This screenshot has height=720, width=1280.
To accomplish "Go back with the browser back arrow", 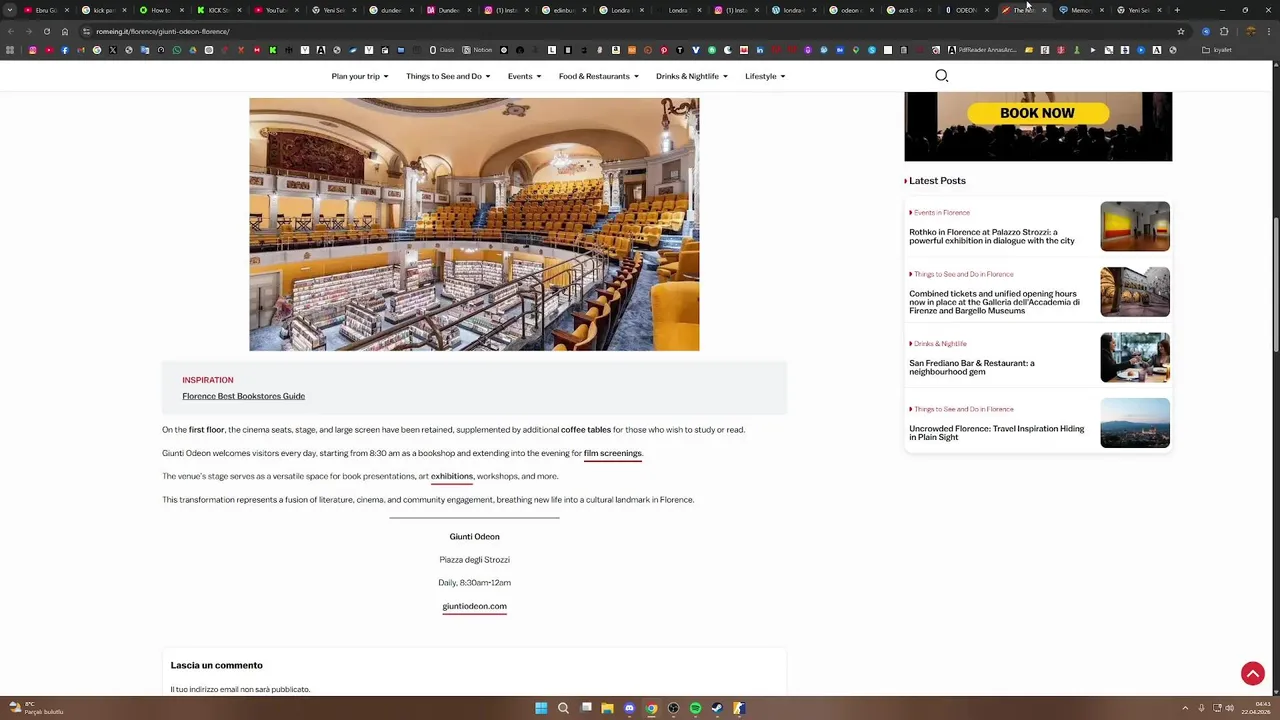I will click(x=11, y=31).
